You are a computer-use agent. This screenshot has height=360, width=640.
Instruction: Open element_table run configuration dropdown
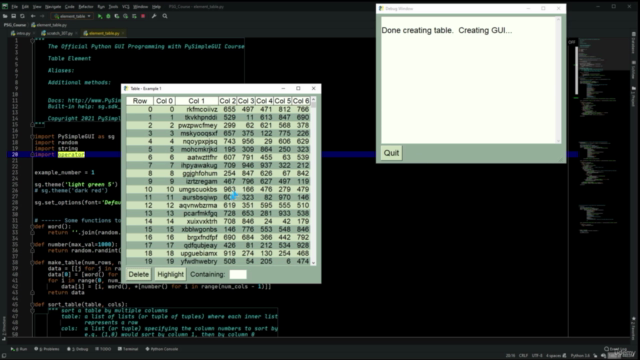point(73,16)
